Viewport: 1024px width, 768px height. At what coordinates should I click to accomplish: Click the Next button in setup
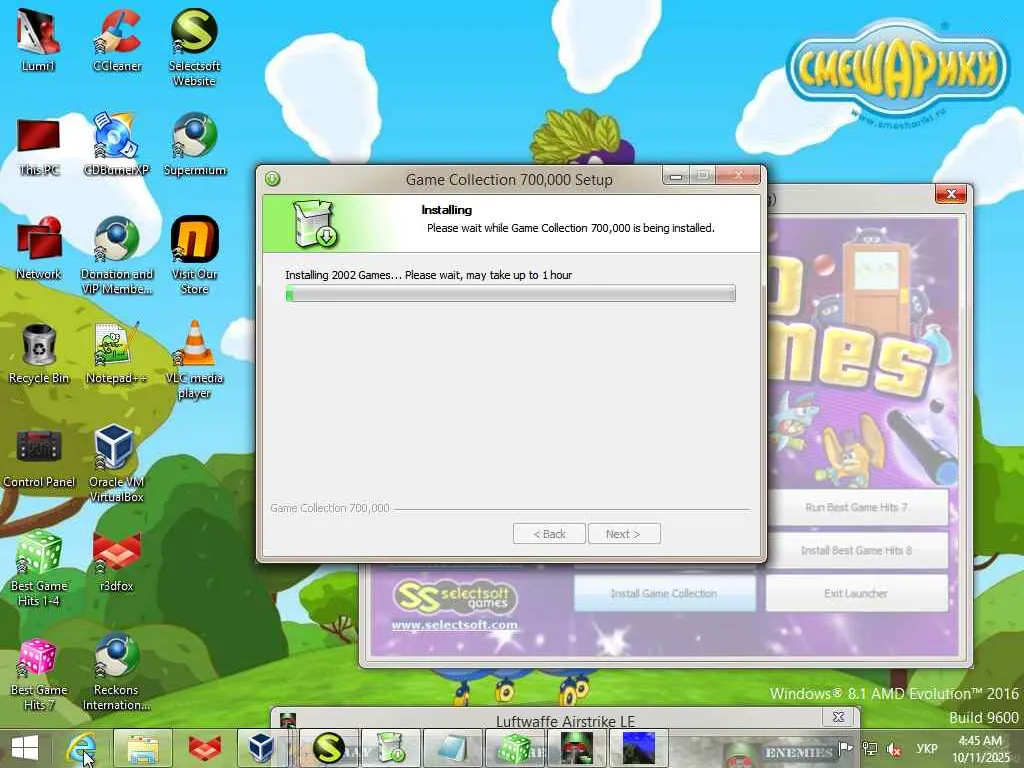tap(624, 534)
